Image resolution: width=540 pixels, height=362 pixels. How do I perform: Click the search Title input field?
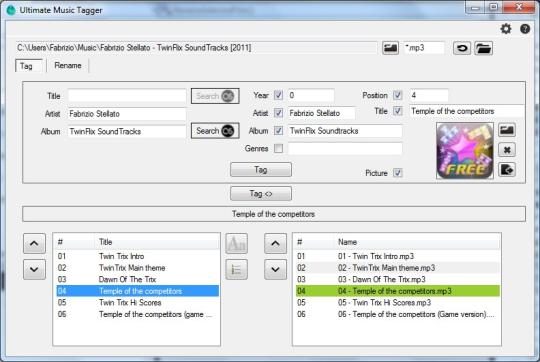click(x=127, y=96)
